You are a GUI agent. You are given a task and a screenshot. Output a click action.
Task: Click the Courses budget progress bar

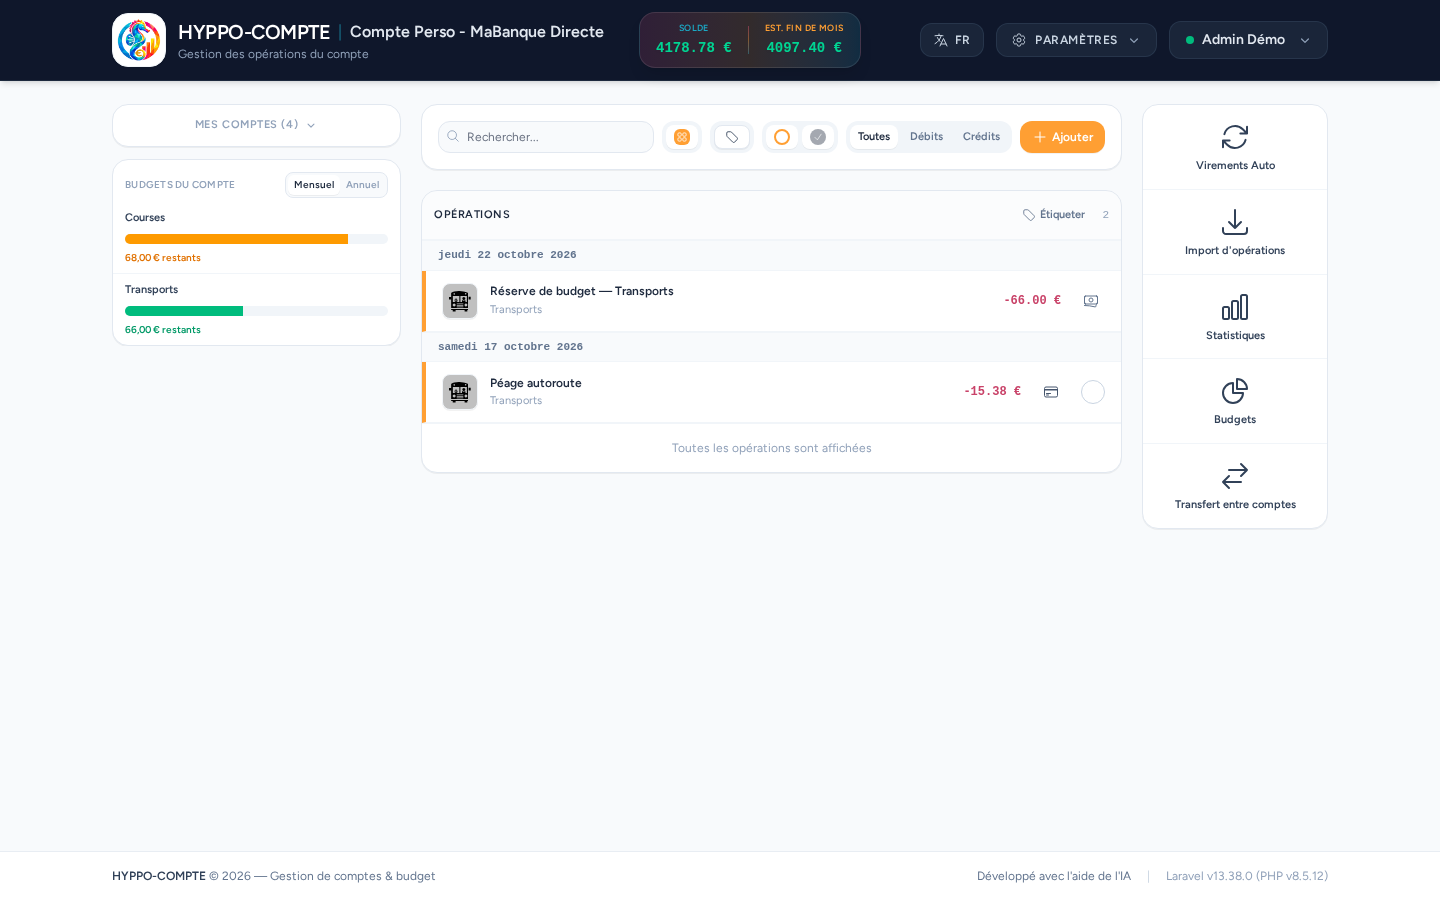pyautogui.click(x=256, y=239)
